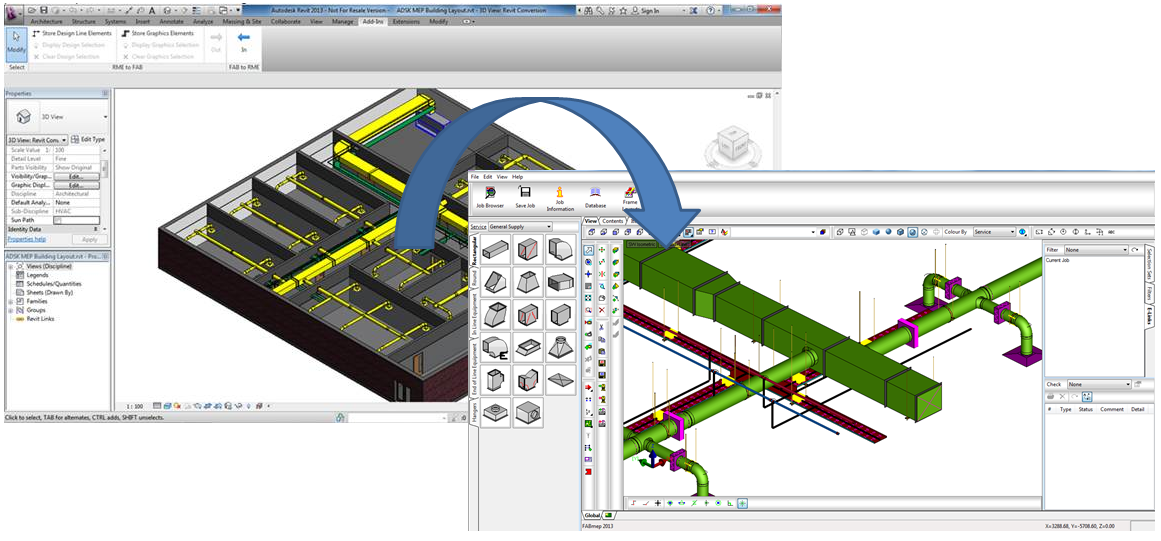Click the highlighted snap icon in bottom FABmep toolbar
The width and height of the screenshot is (1161, 541).
click(x=743, y=503)
